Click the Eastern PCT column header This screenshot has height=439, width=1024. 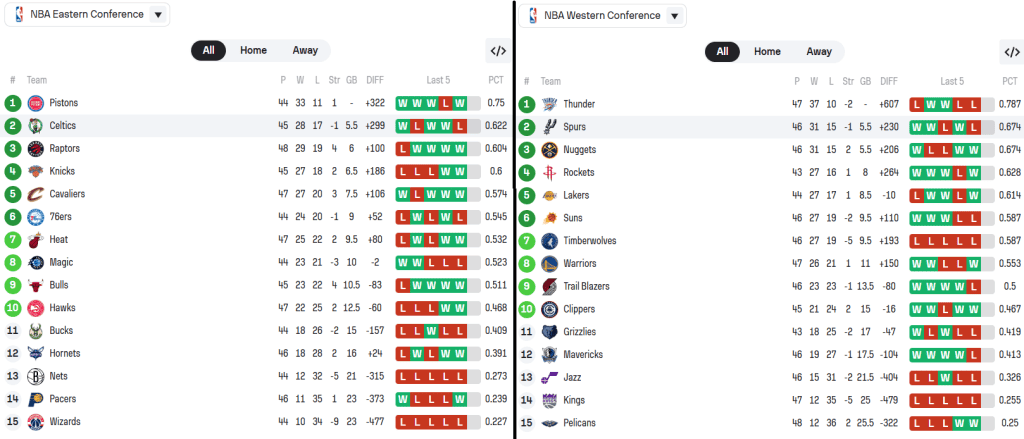click(496, 80)
